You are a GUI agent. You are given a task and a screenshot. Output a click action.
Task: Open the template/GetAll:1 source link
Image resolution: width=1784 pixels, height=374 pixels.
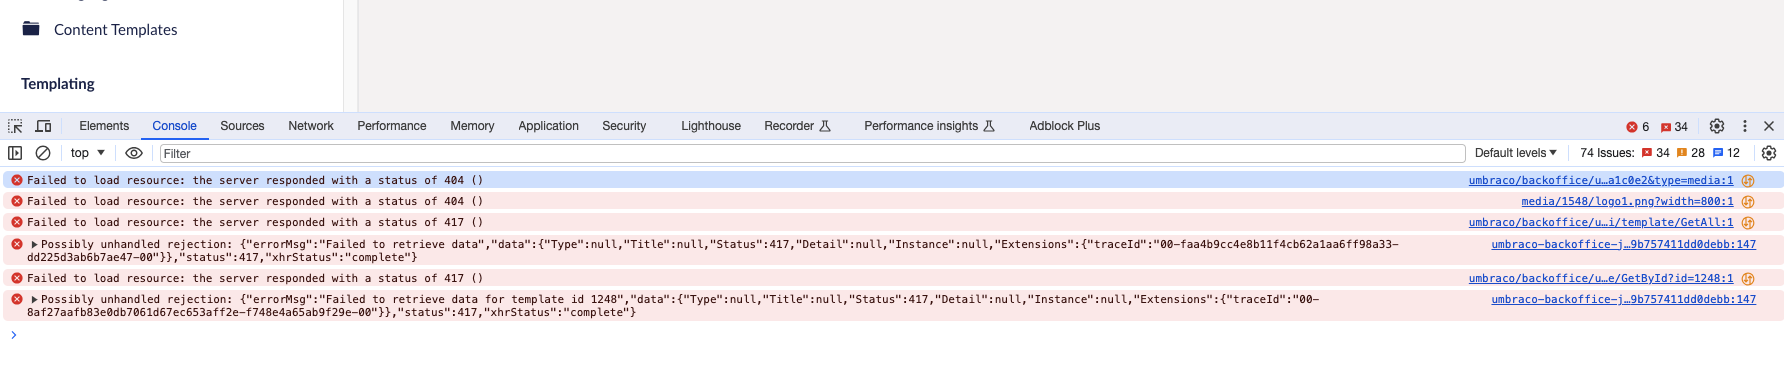1600,222
